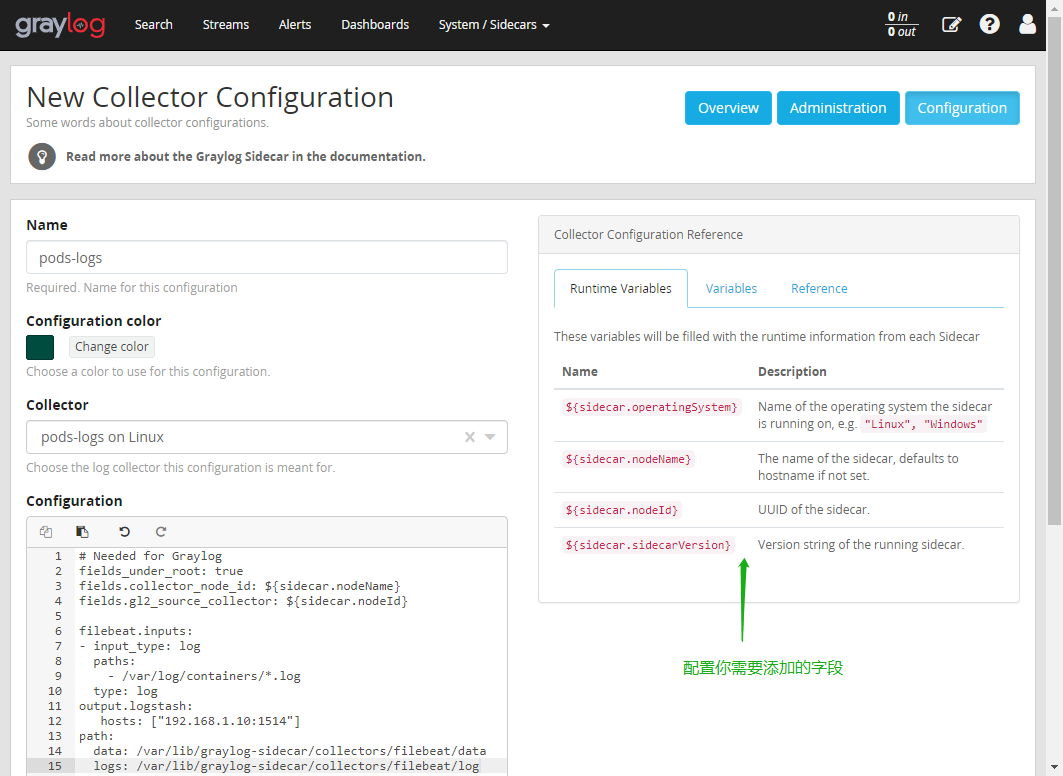The image size is (1063, 776).
Task: Select the dark green configuration color swatch
Action: (x=39, y=347)
